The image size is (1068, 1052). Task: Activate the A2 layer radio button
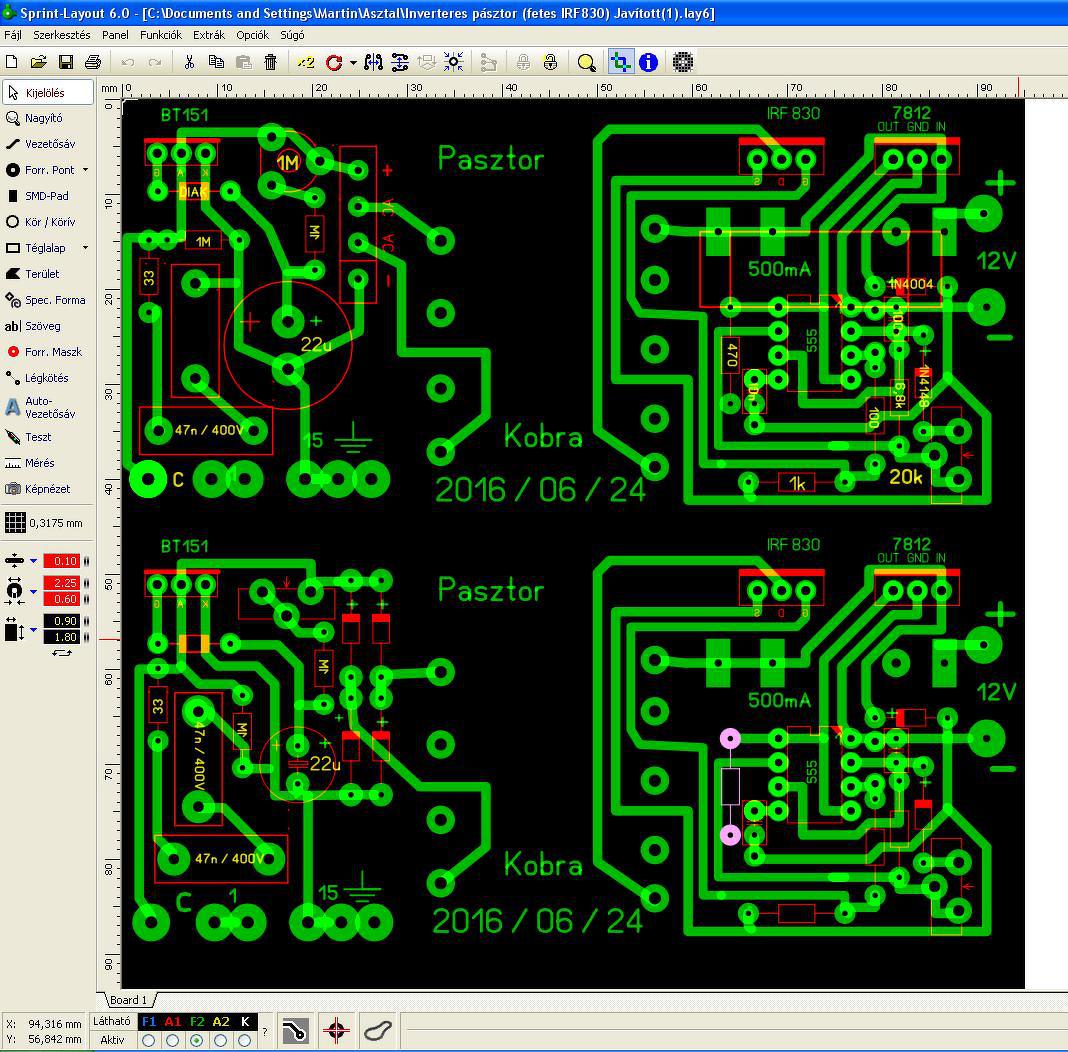[x=221, y=1040]
